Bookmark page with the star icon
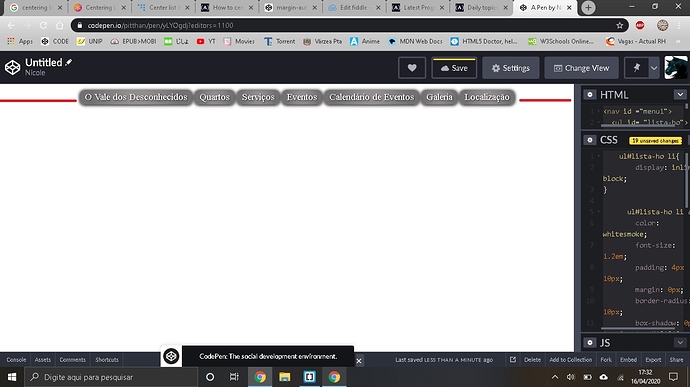Viewport: 690px width, 387px height. tap(620, 26)
